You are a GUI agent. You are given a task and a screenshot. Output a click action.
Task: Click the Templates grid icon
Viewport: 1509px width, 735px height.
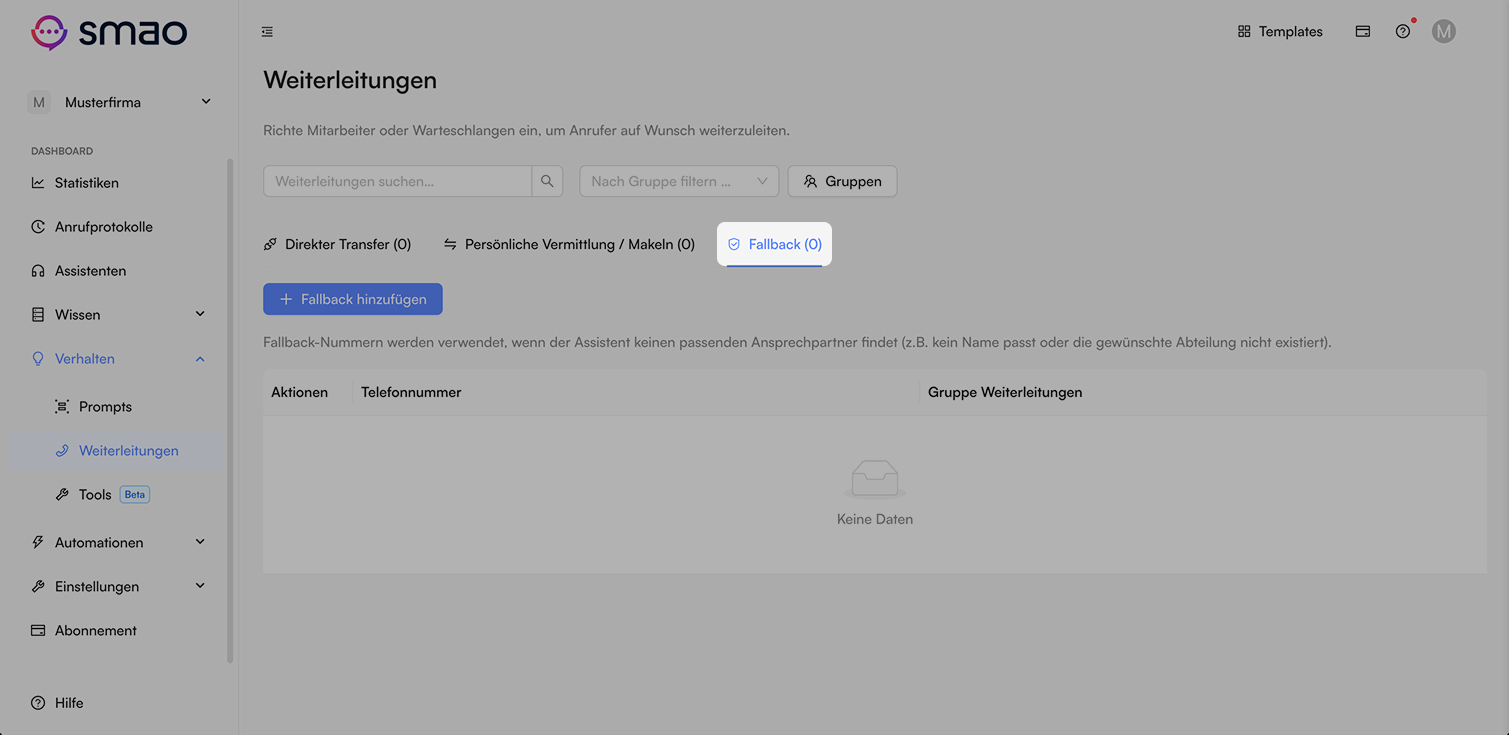(1244, 32)
